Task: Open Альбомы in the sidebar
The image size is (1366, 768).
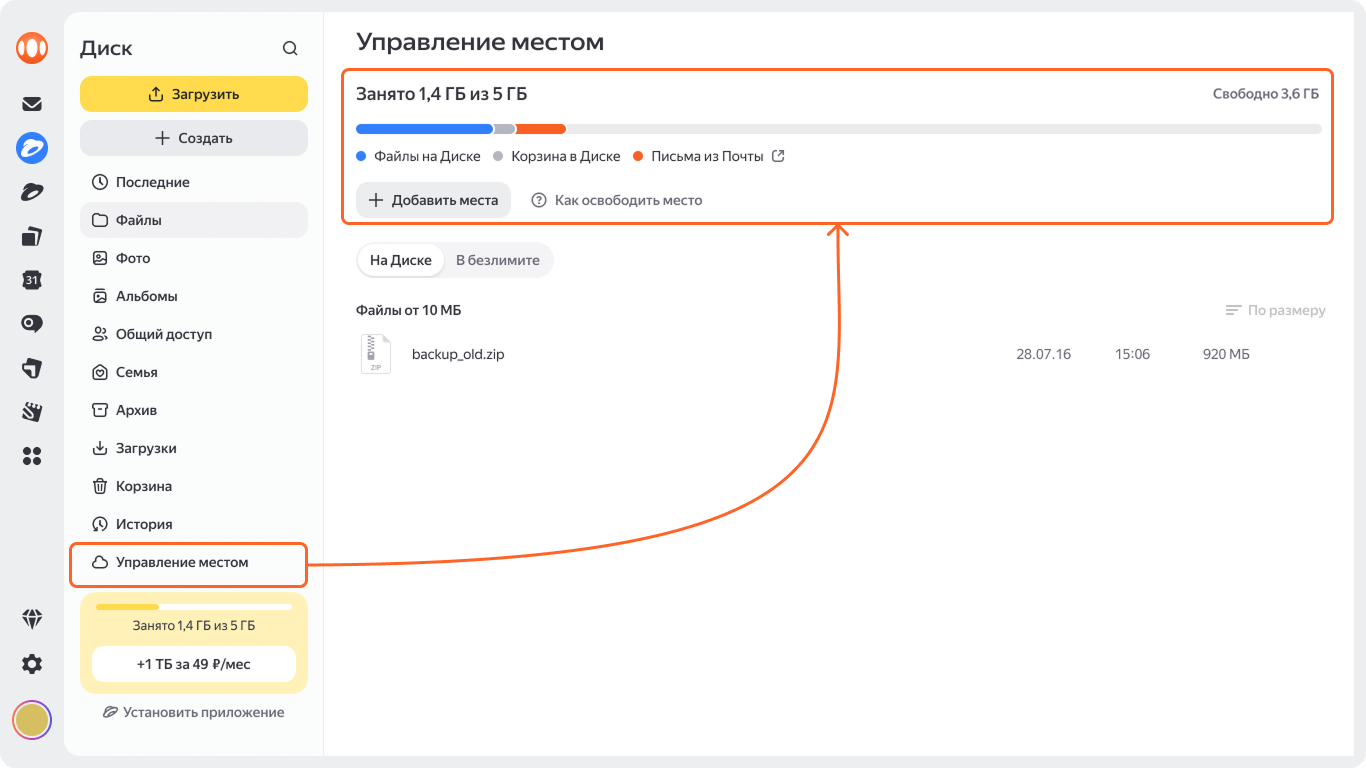Action: (194, 296)
